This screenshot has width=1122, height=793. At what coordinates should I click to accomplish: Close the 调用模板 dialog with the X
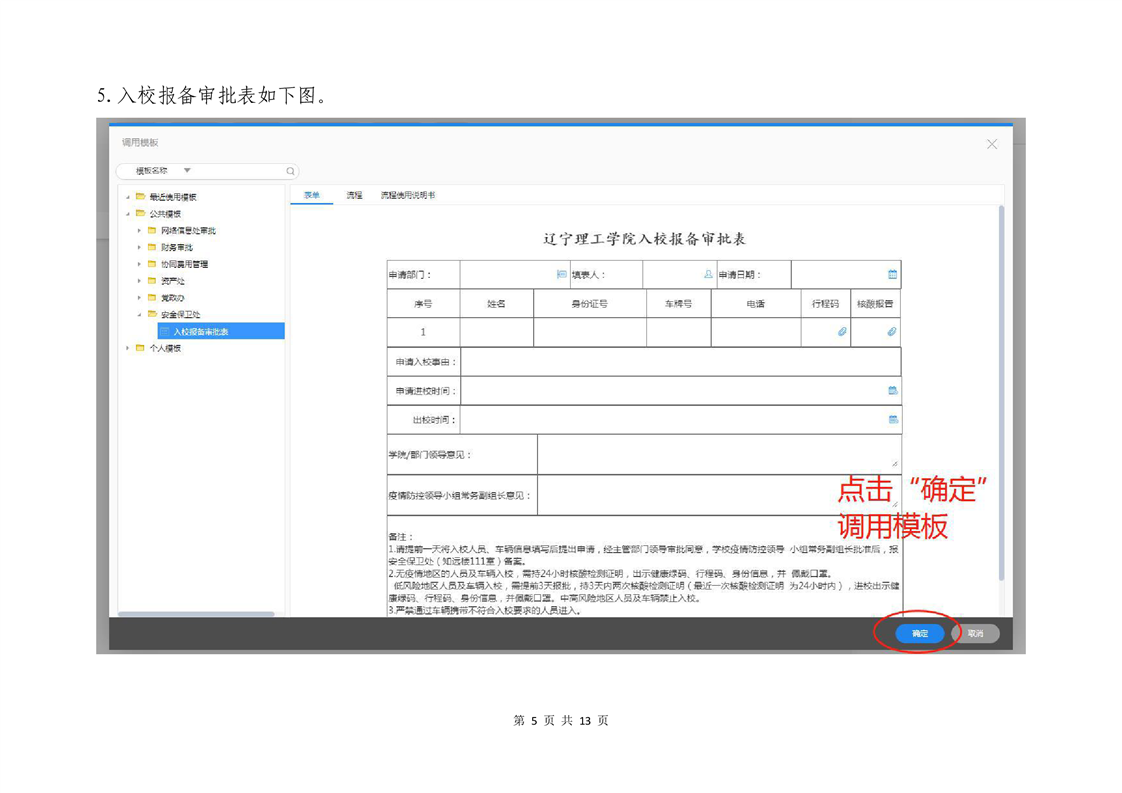[992, 144]
